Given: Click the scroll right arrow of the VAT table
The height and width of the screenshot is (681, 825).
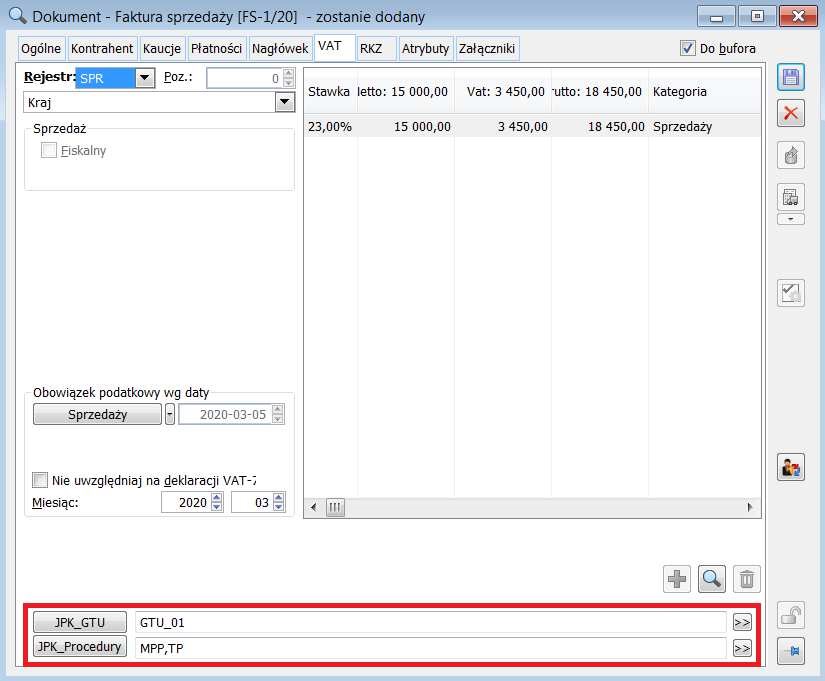Looking at the screenshot, I should 749,508.
